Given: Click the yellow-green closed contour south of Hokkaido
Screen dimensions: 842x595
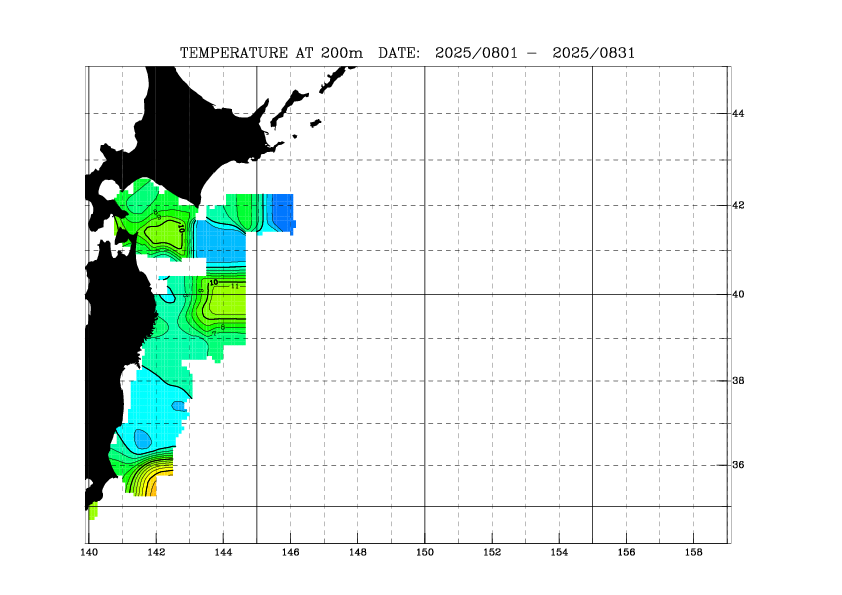Looking at the screenshot, I should pyautogui.click(x=162, y=233).
